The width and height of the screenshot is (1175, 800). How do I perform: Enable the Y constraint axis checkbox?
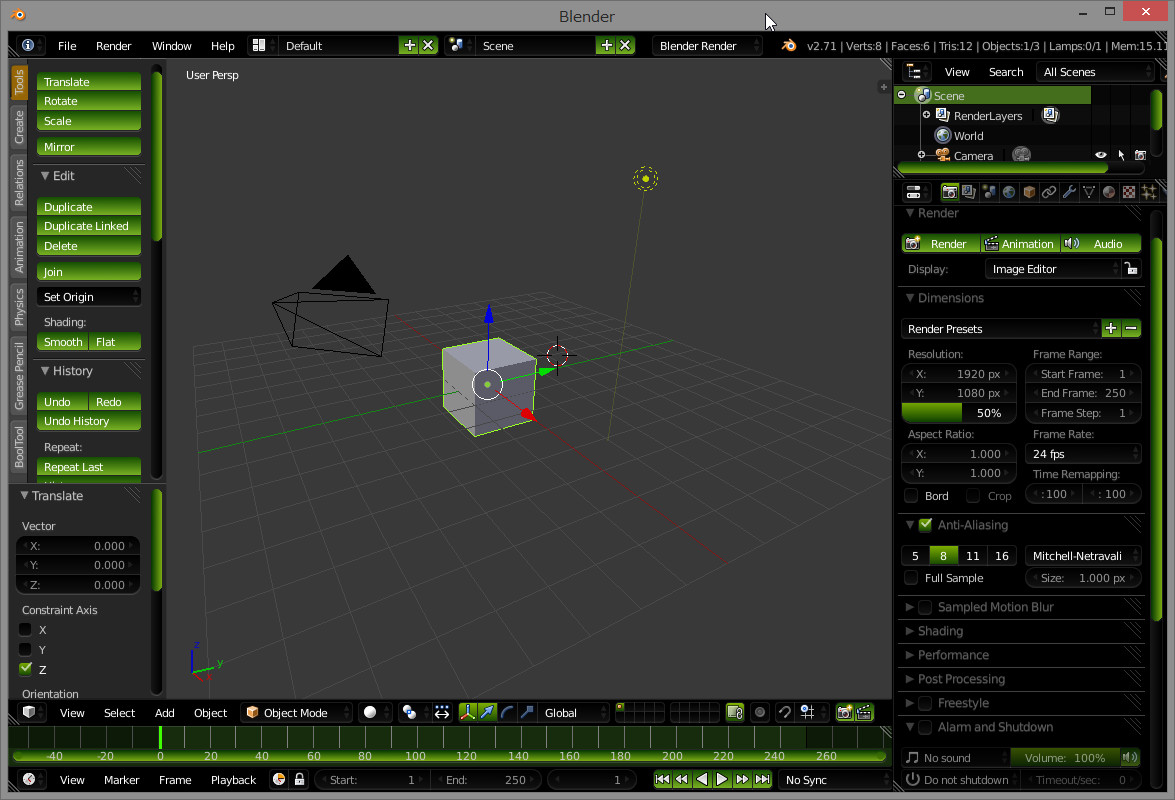pyautogui.click(x=25, y=649)
